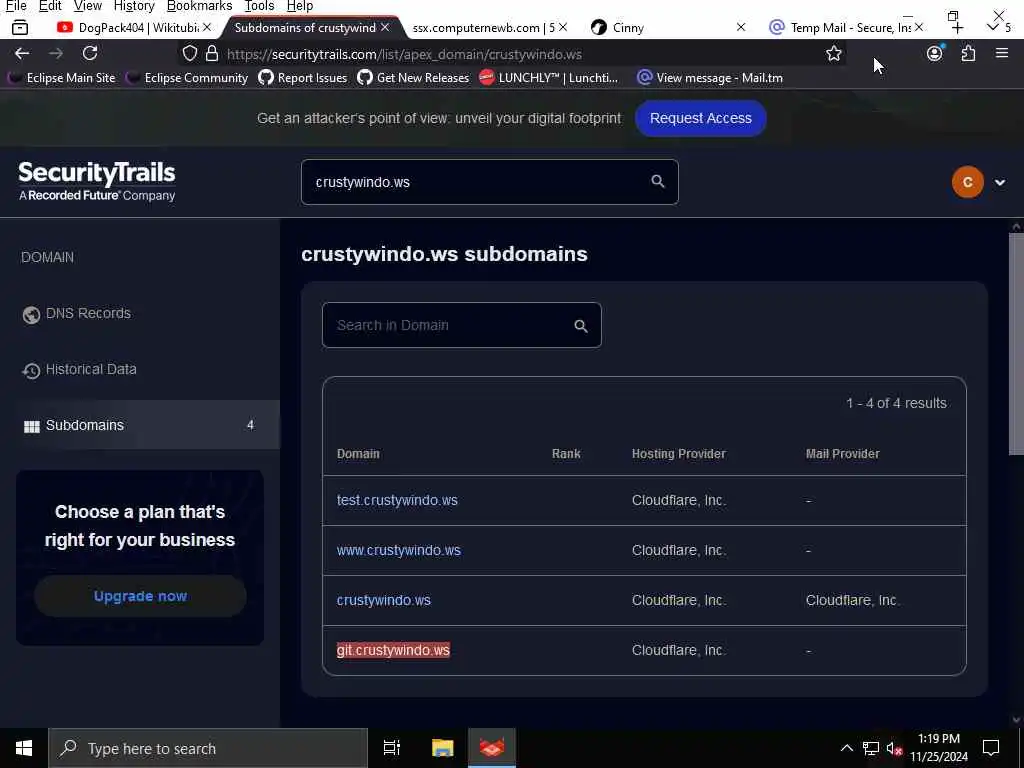
Task: Select Subdomains in the sidebar
Action: pyautogui.click(x=140, y=425)
